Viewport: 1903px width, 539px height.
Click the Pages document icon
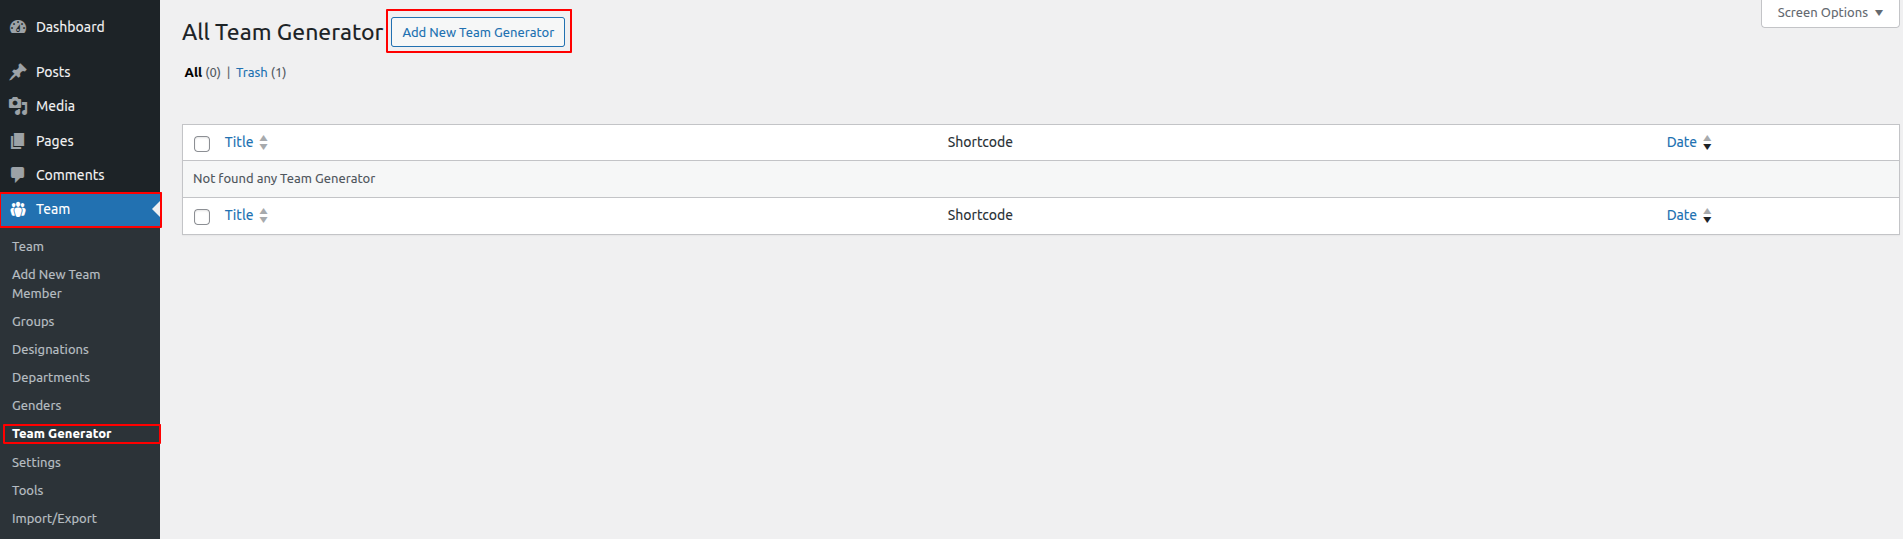[x=18, y=141]
